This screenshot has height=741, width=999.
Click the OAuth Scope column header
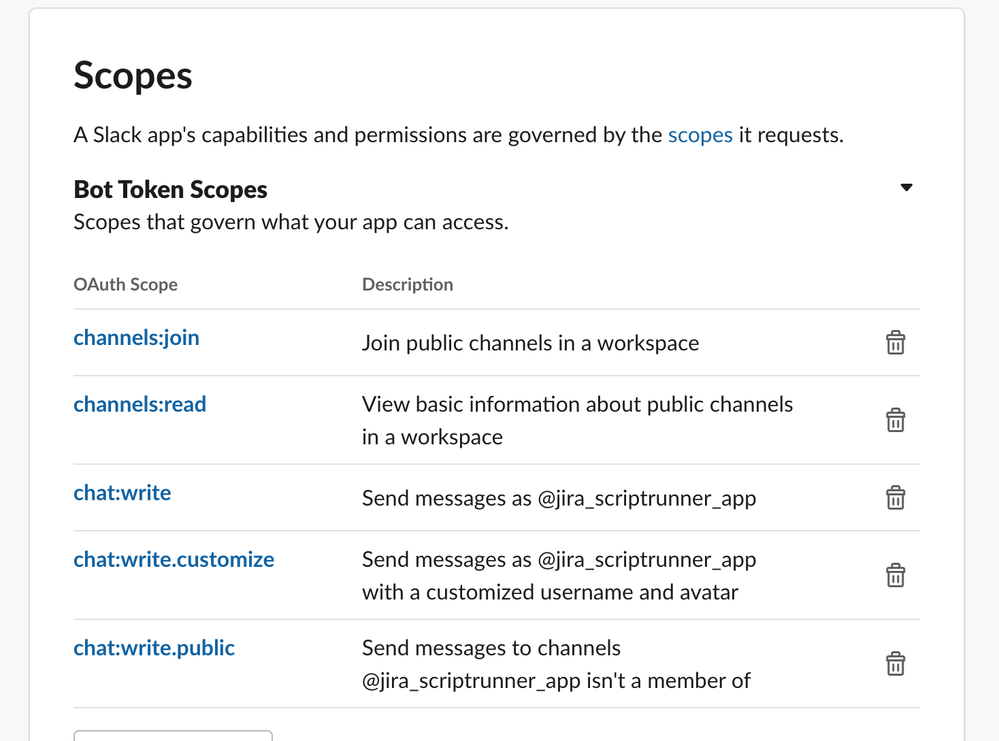click(x=126, y=284)
